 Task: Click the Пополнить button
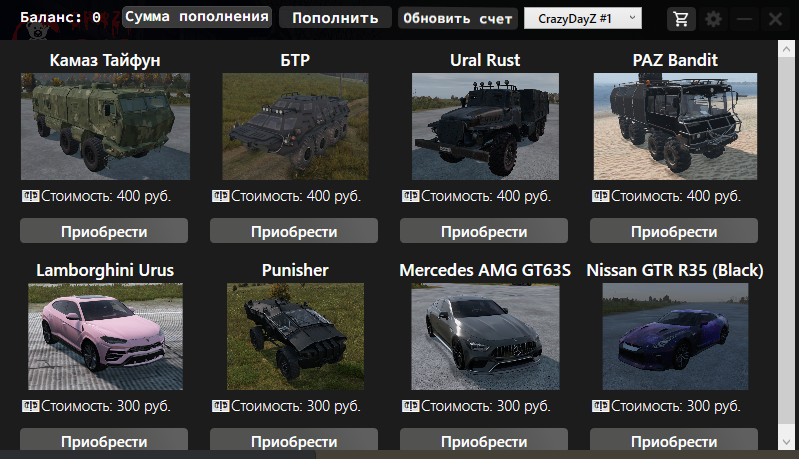335,18
